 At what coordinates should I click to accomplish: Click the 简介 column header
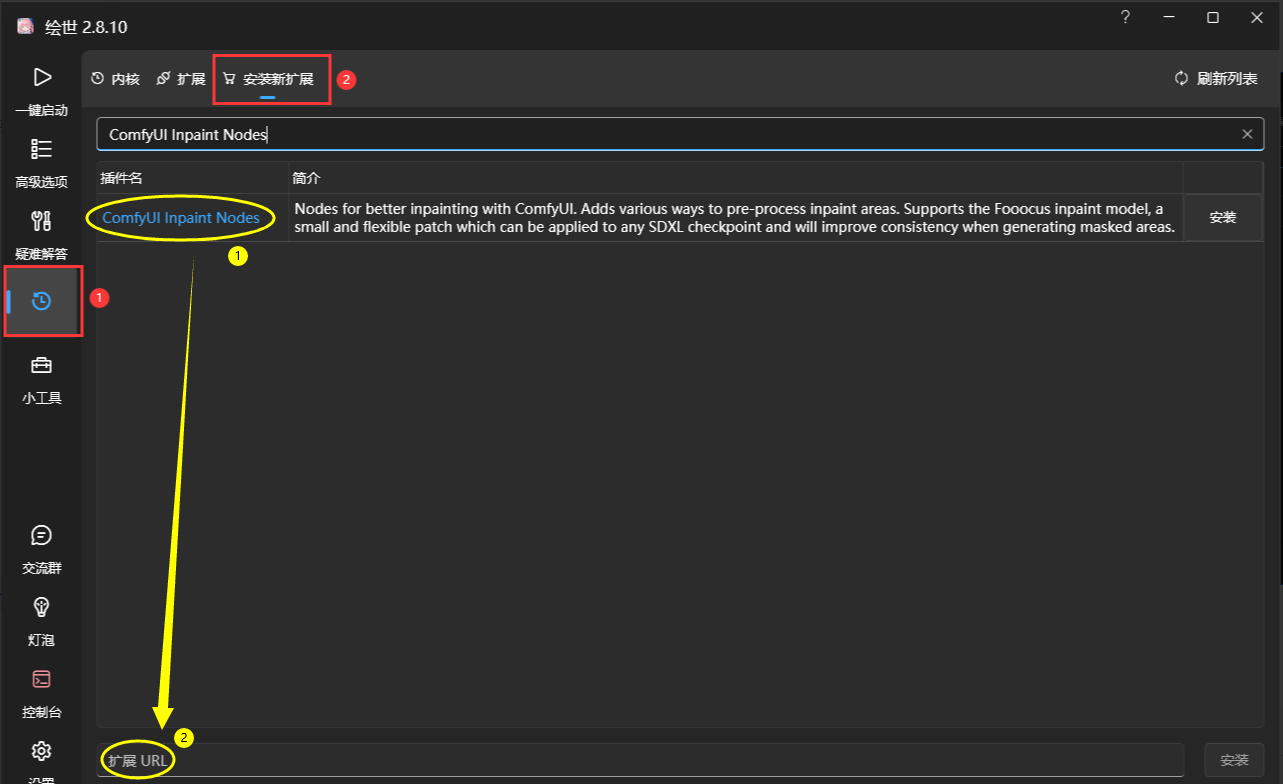736,178
